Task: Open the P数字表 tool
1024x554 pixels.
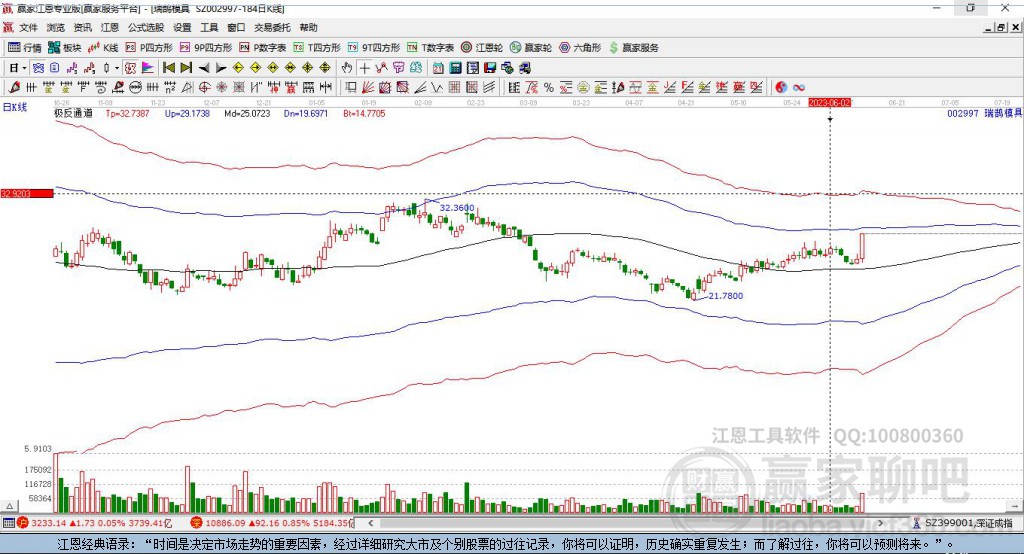Action: point(263,48)
